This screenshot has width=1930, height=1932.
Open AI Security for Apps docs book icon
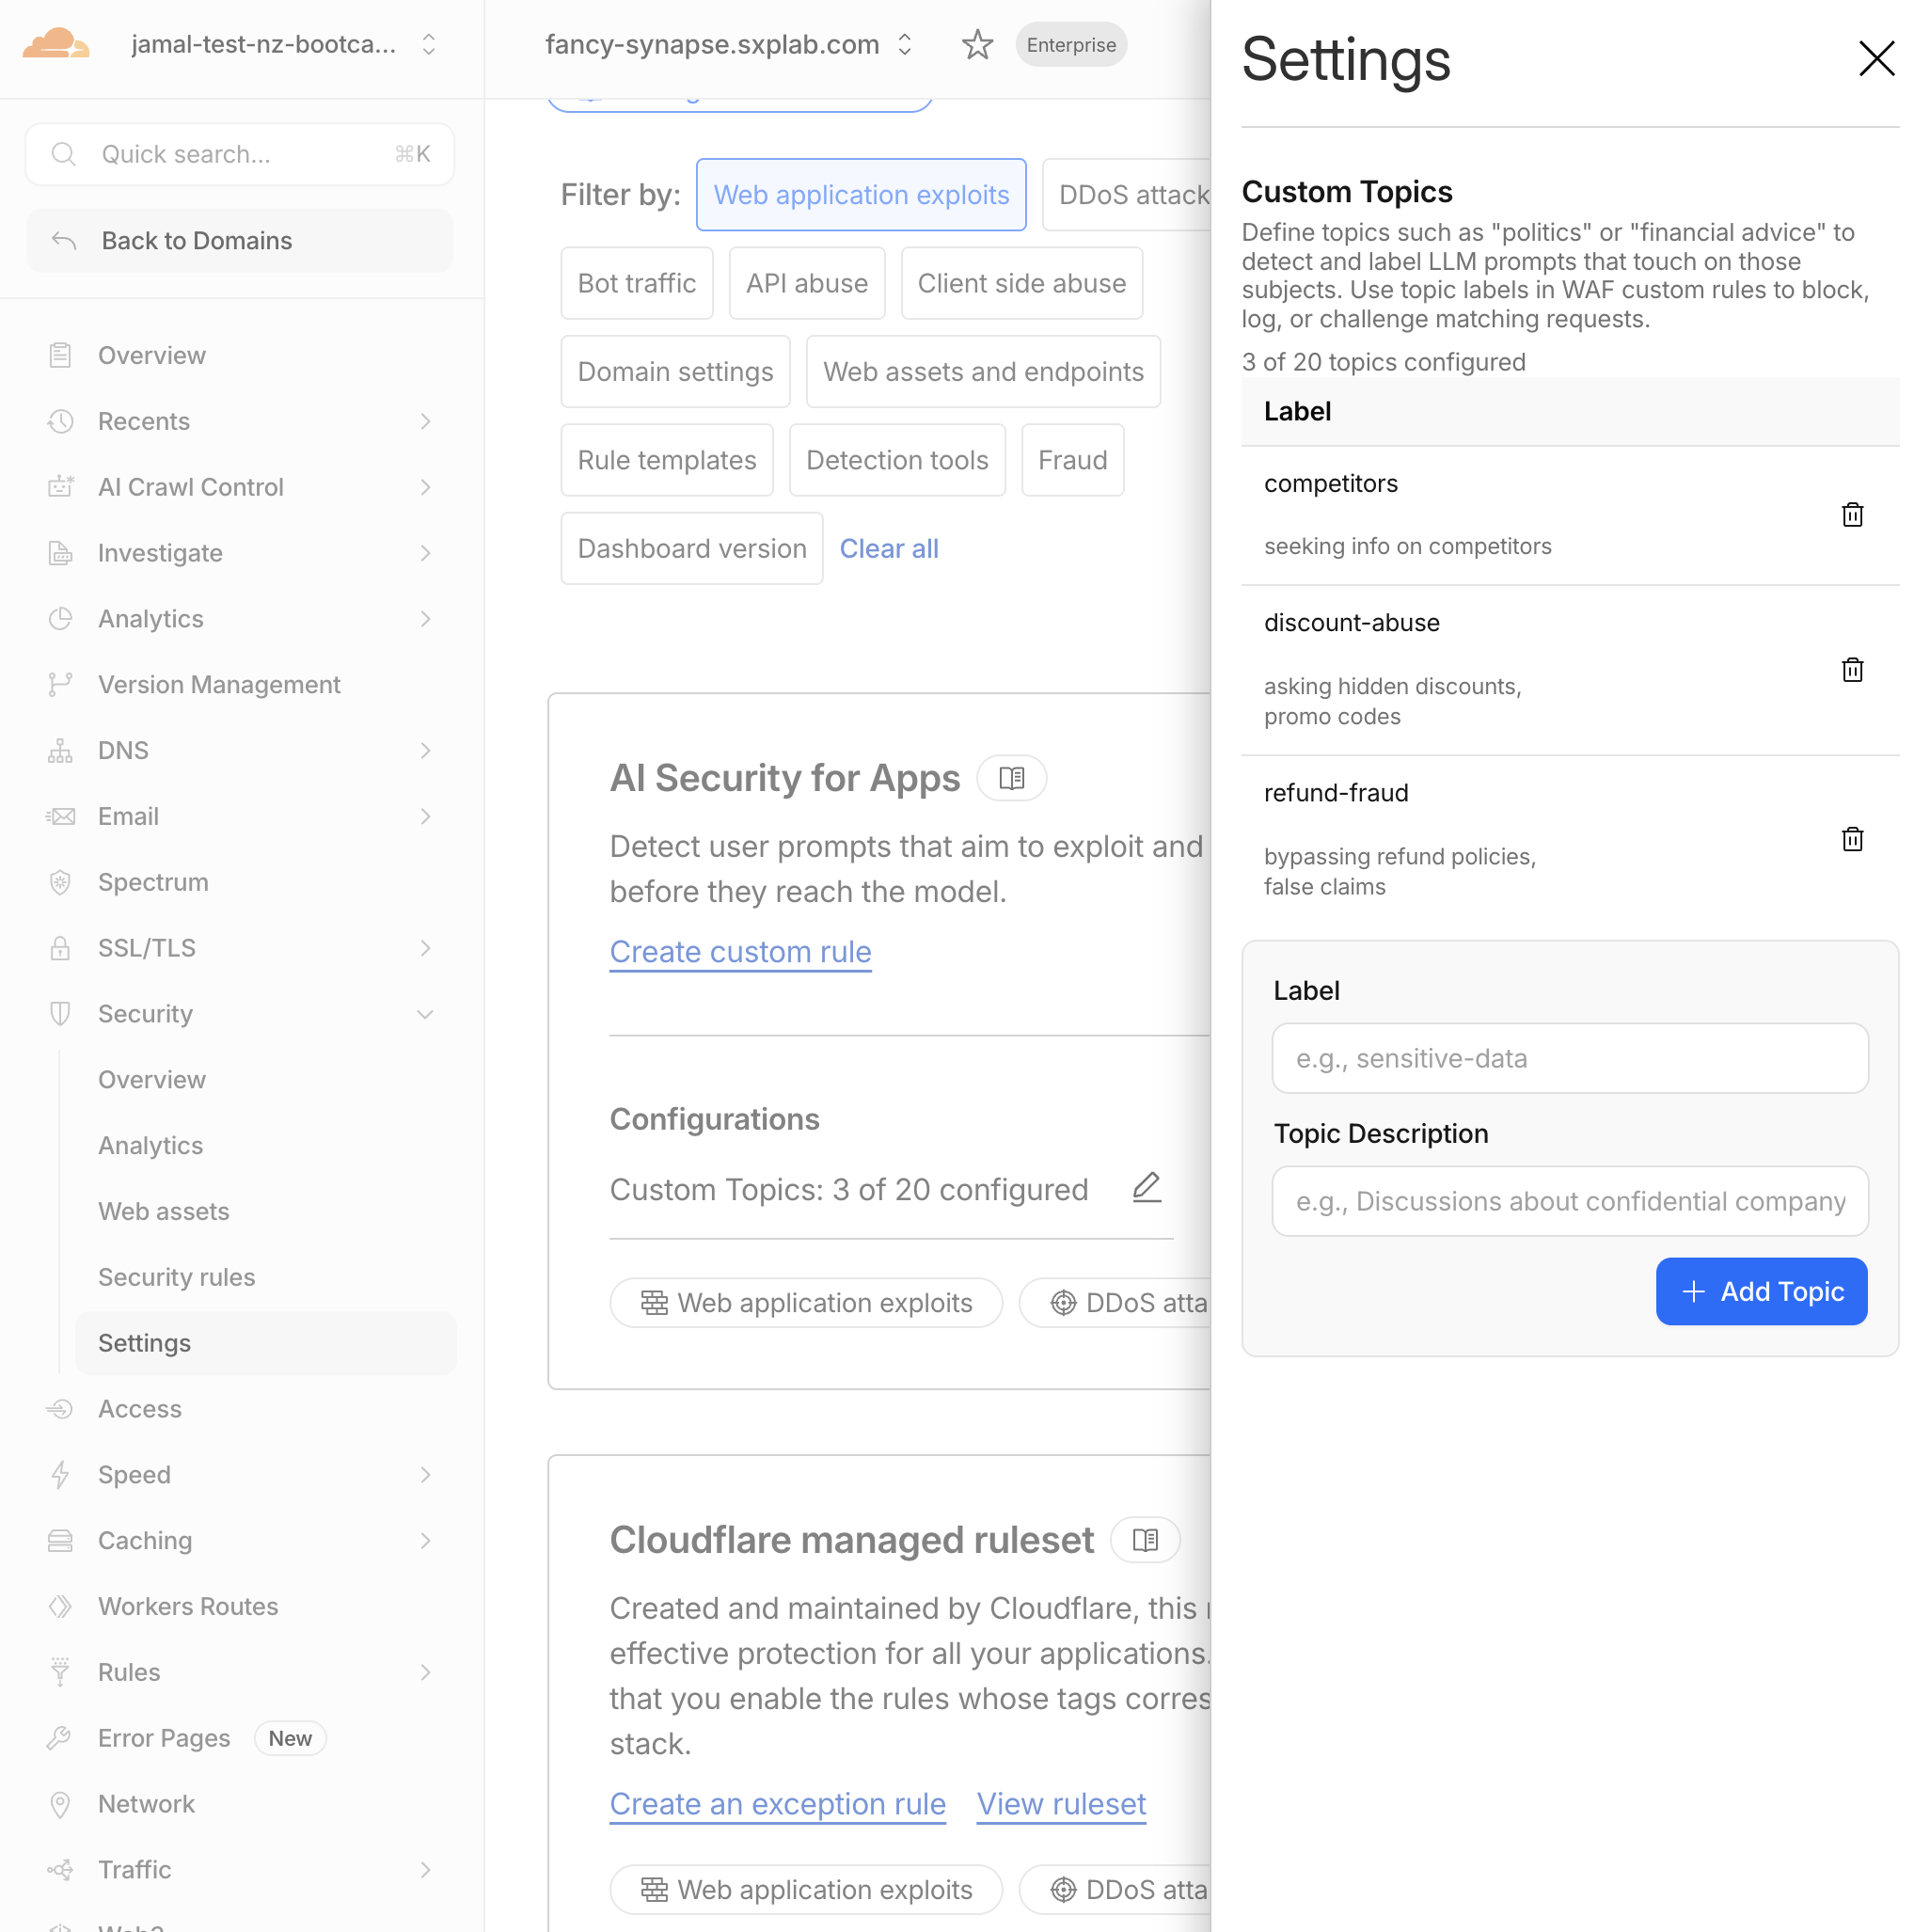1011,777
